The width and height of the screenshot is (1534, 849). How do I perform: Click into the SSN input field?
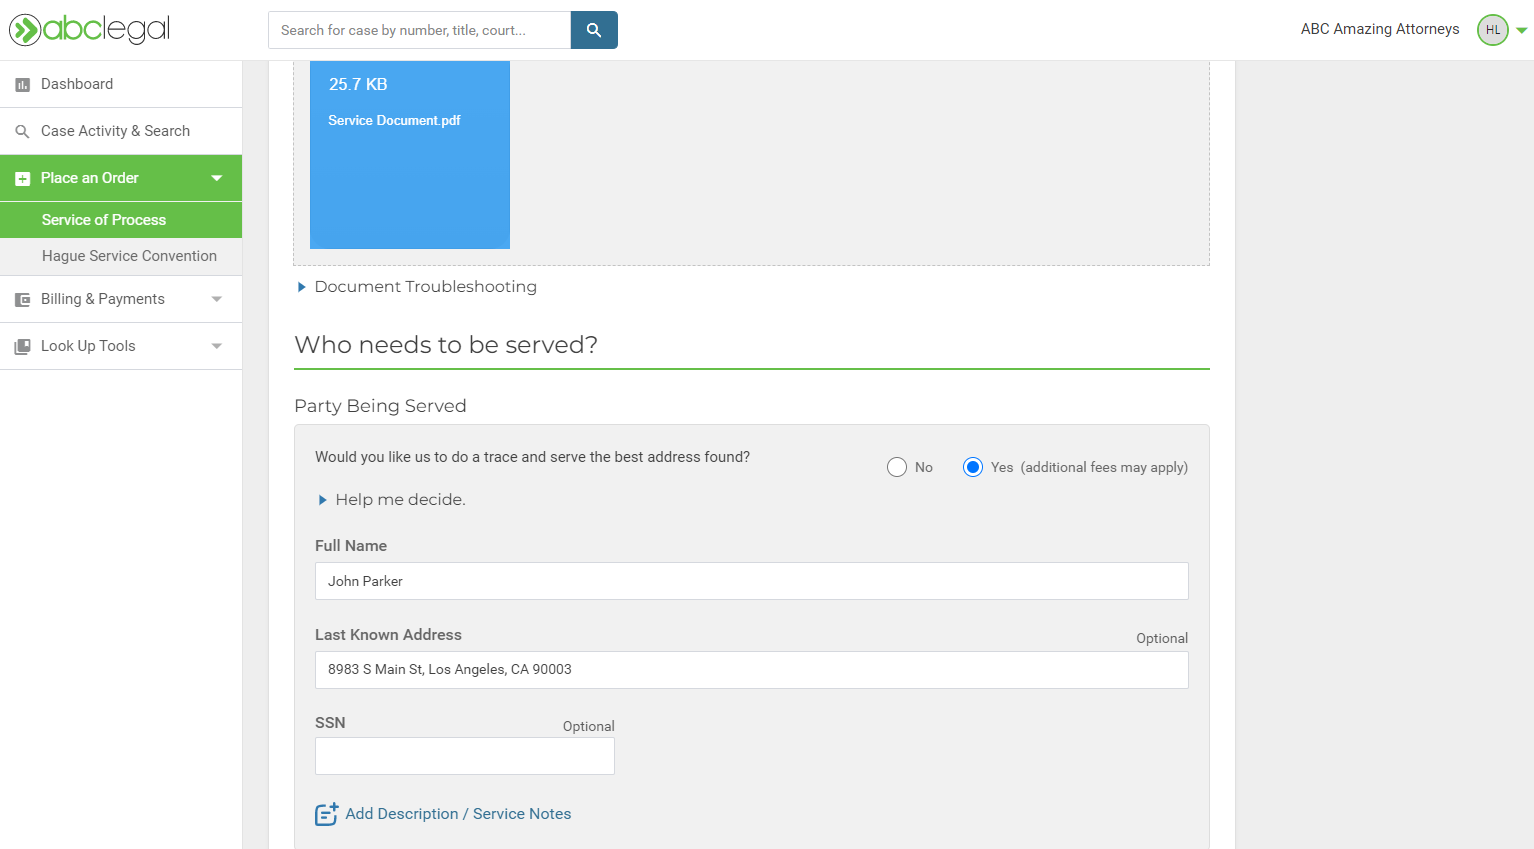[465, 756]
